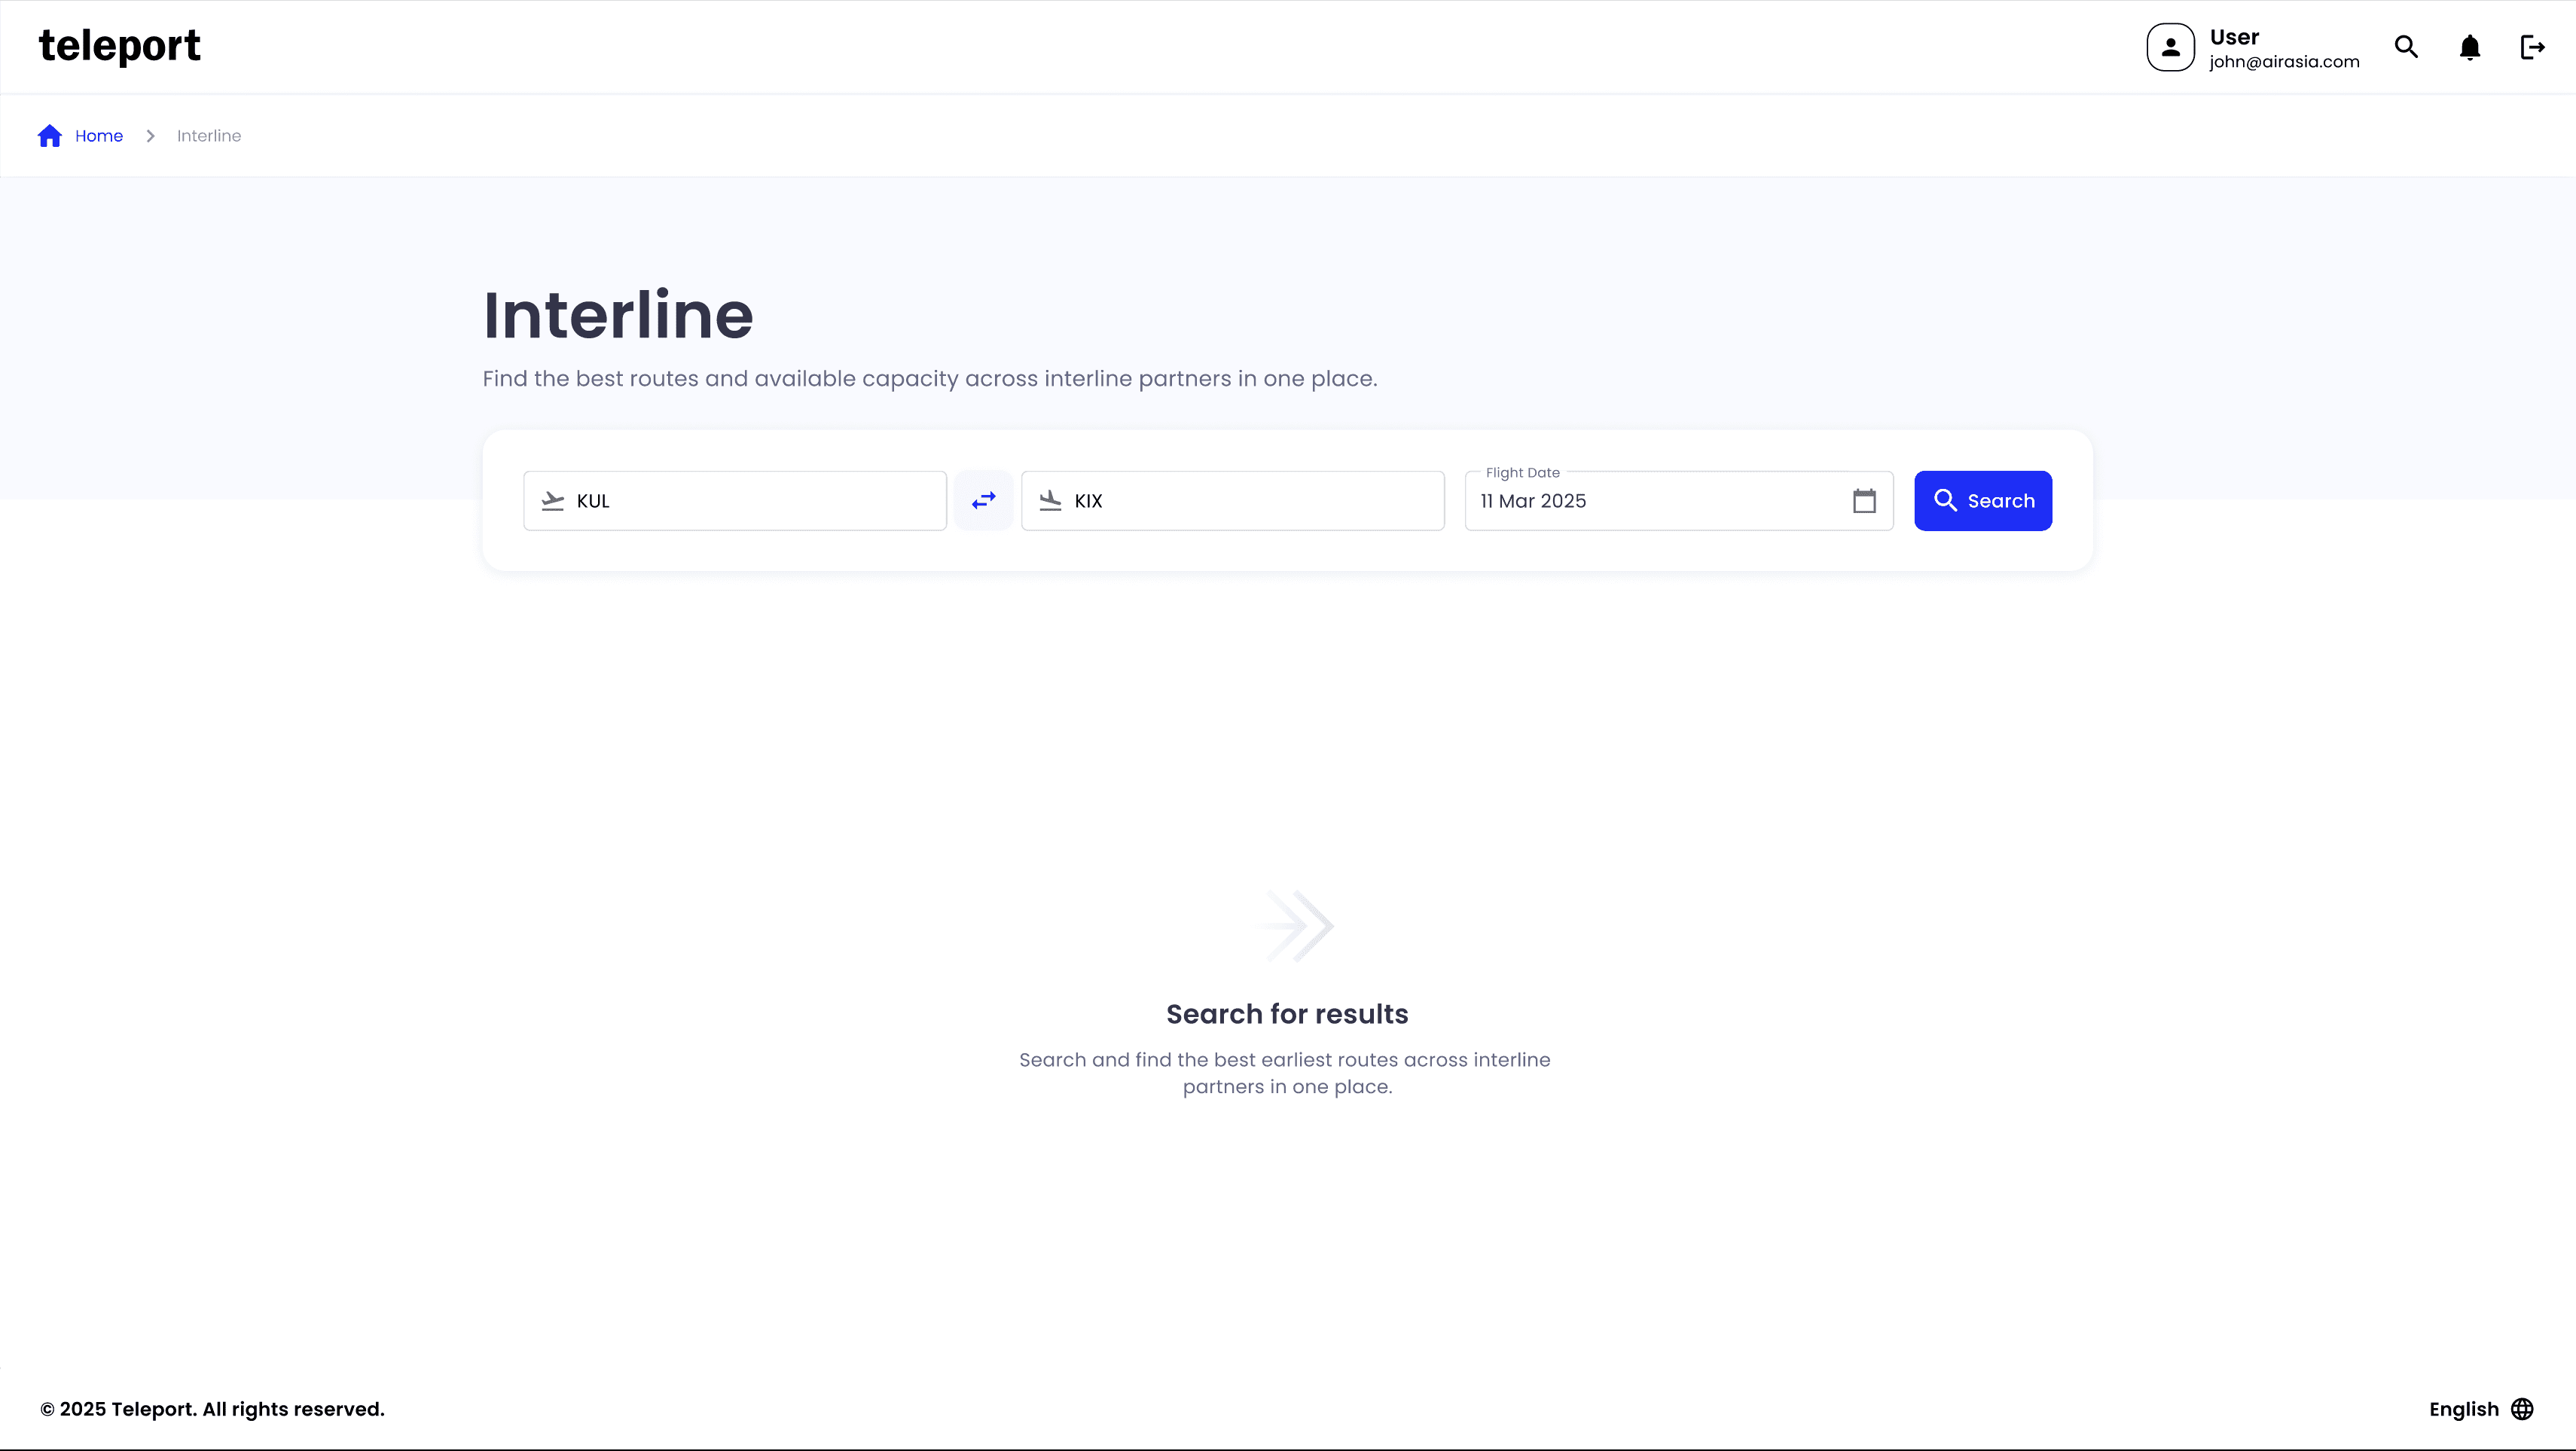This screenshot has height=1451, width=2576.
Task: Click the double-chevron empty state graphic
Action: tap(1297, 926)
